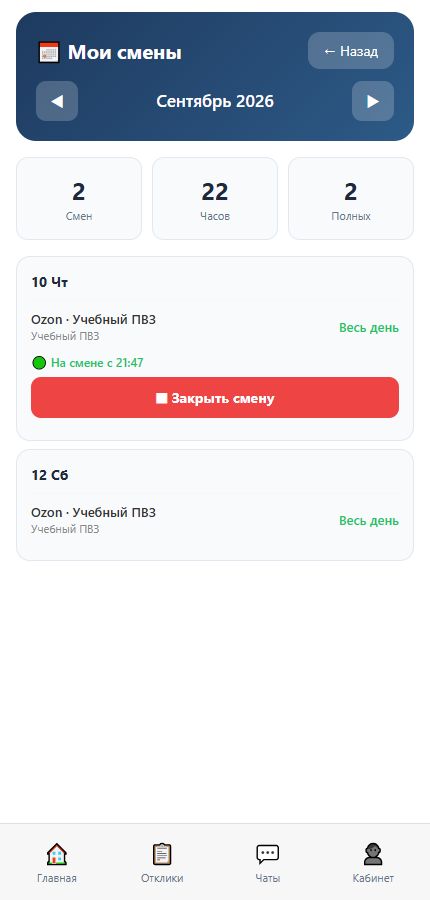
Task: Click the green on-shift status dot
Action: coord(39,363)
